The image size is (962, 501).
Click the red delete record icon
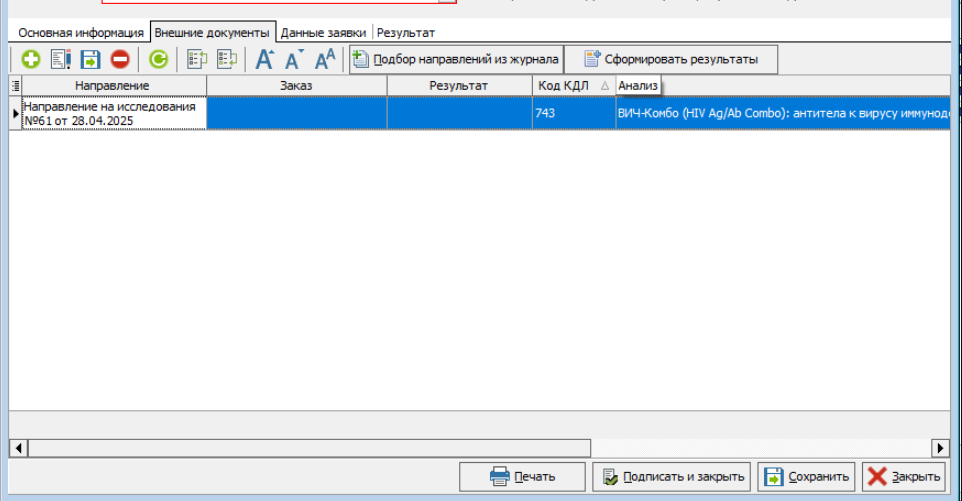120,60
